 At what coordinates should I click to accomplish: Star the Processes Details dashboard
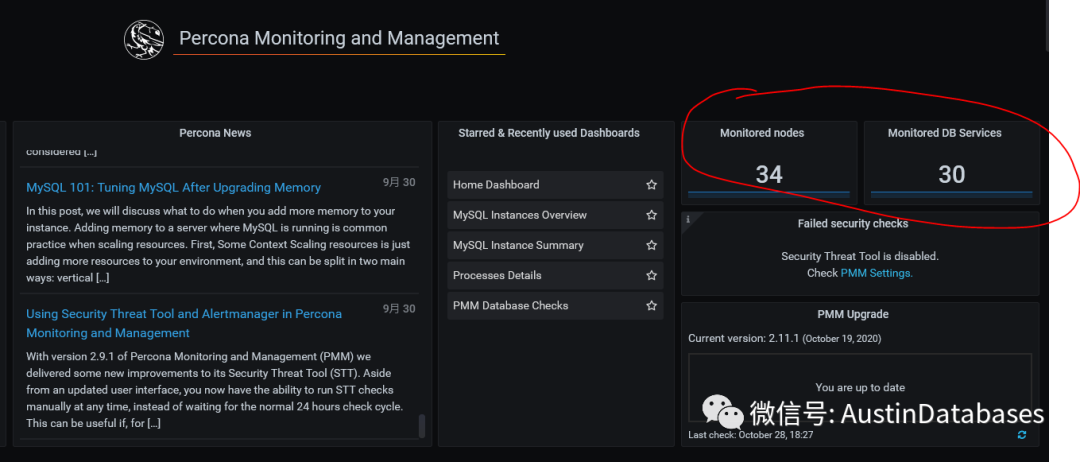click(x=651, y=275)
